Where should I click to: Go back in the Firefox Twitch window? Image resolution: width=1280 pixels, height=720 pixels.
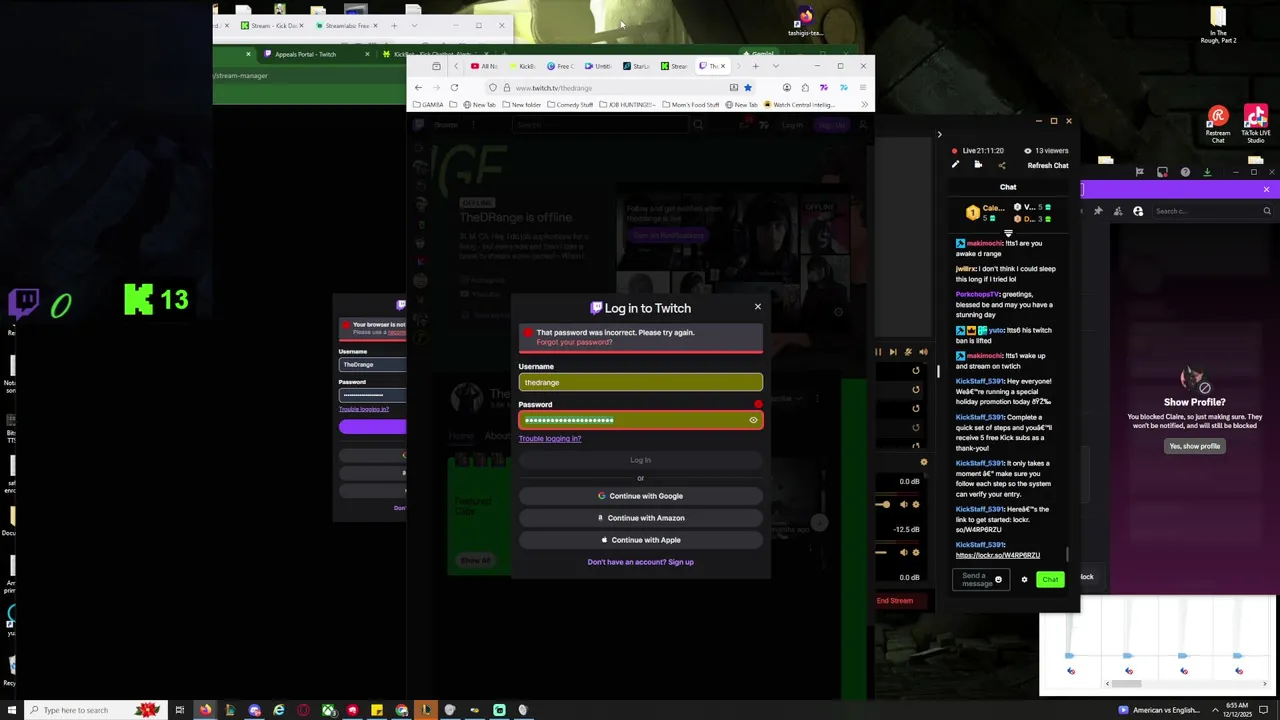tap(418, 87)
